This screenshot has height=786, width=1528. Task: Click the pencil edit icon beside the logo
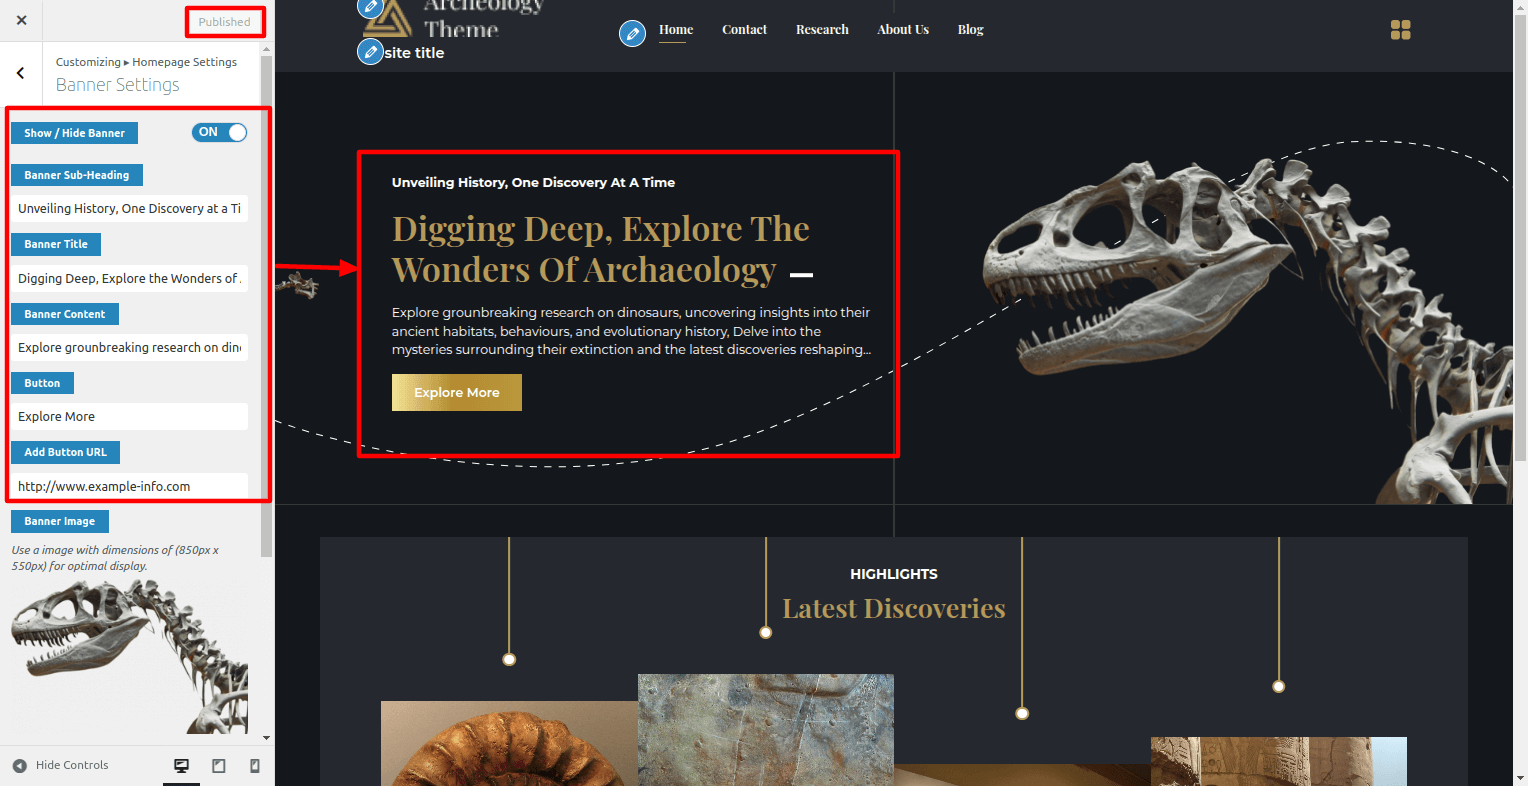tap(371, 8)
